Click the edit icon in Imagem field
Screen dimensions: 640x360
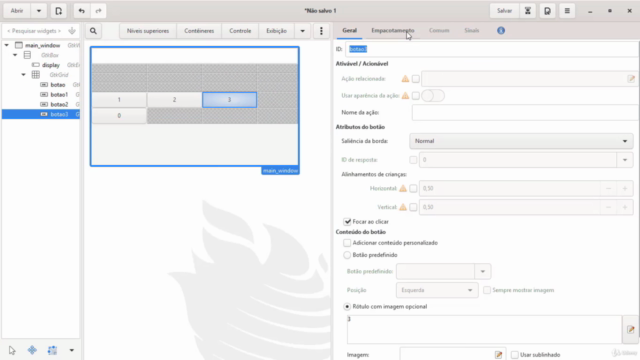[x=498, y=355]
